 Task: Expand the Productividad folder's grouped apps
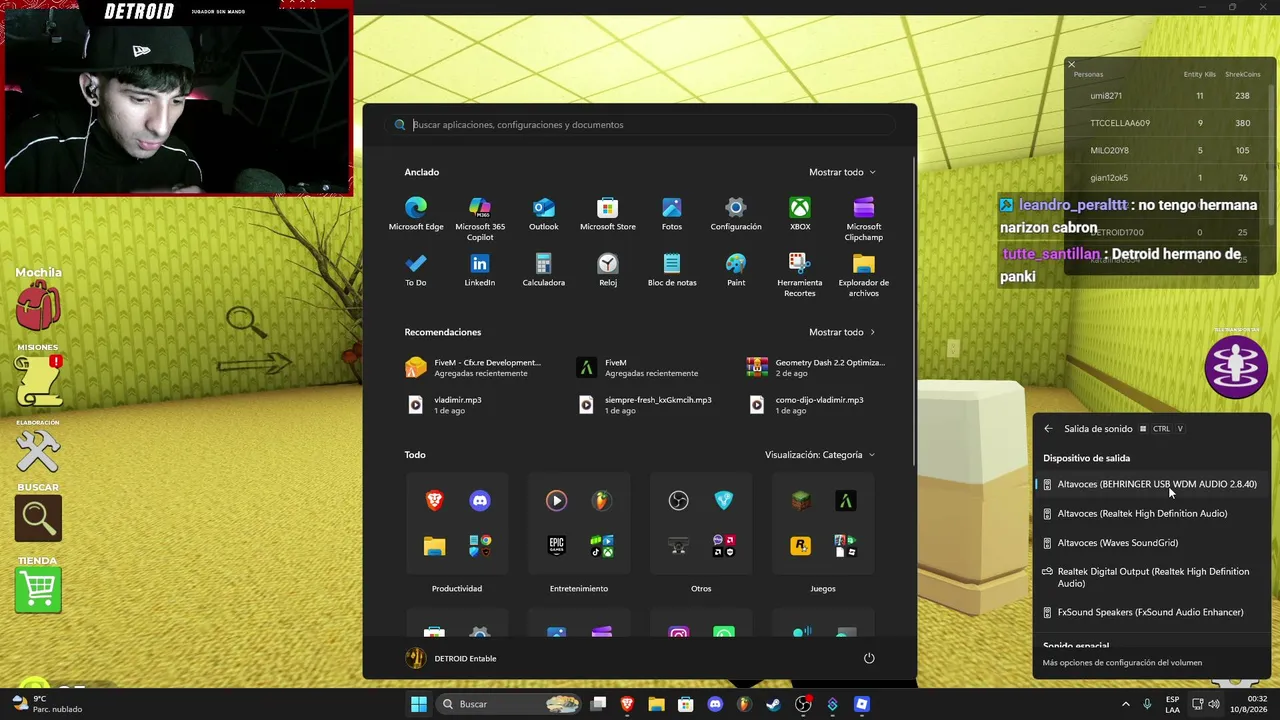[480, 546]
